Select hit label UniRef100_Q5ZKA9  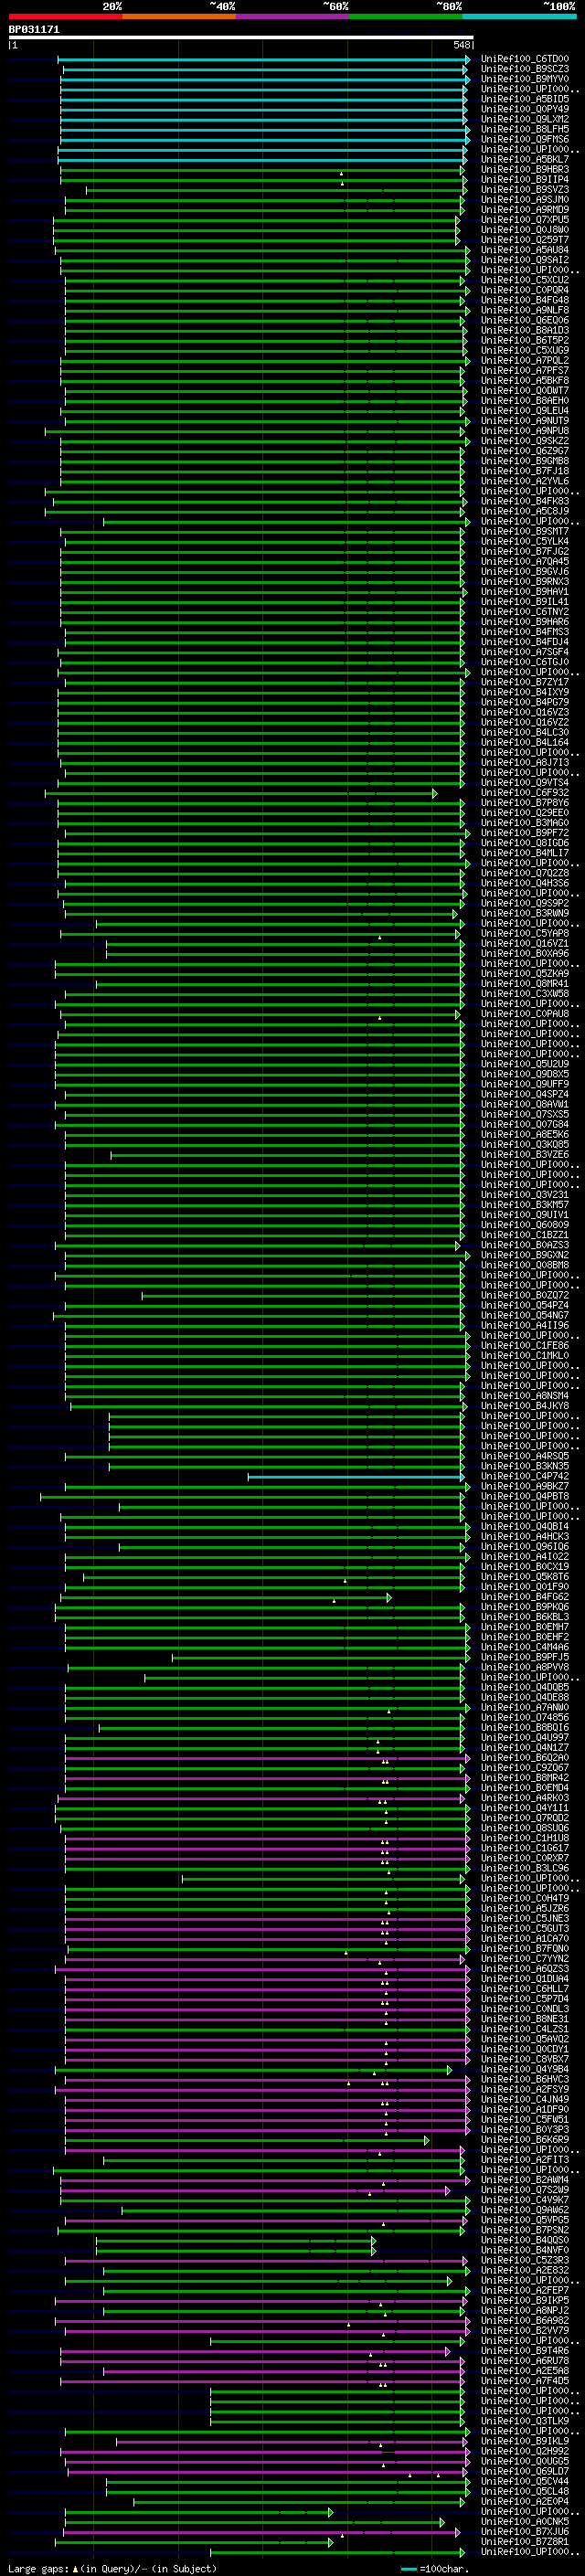[525, 974]
